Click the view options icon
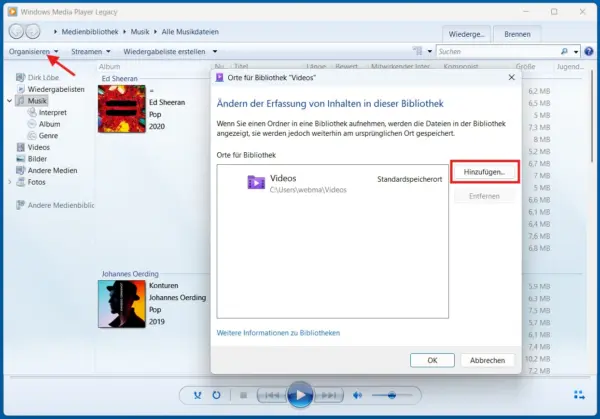 [417, 51]
